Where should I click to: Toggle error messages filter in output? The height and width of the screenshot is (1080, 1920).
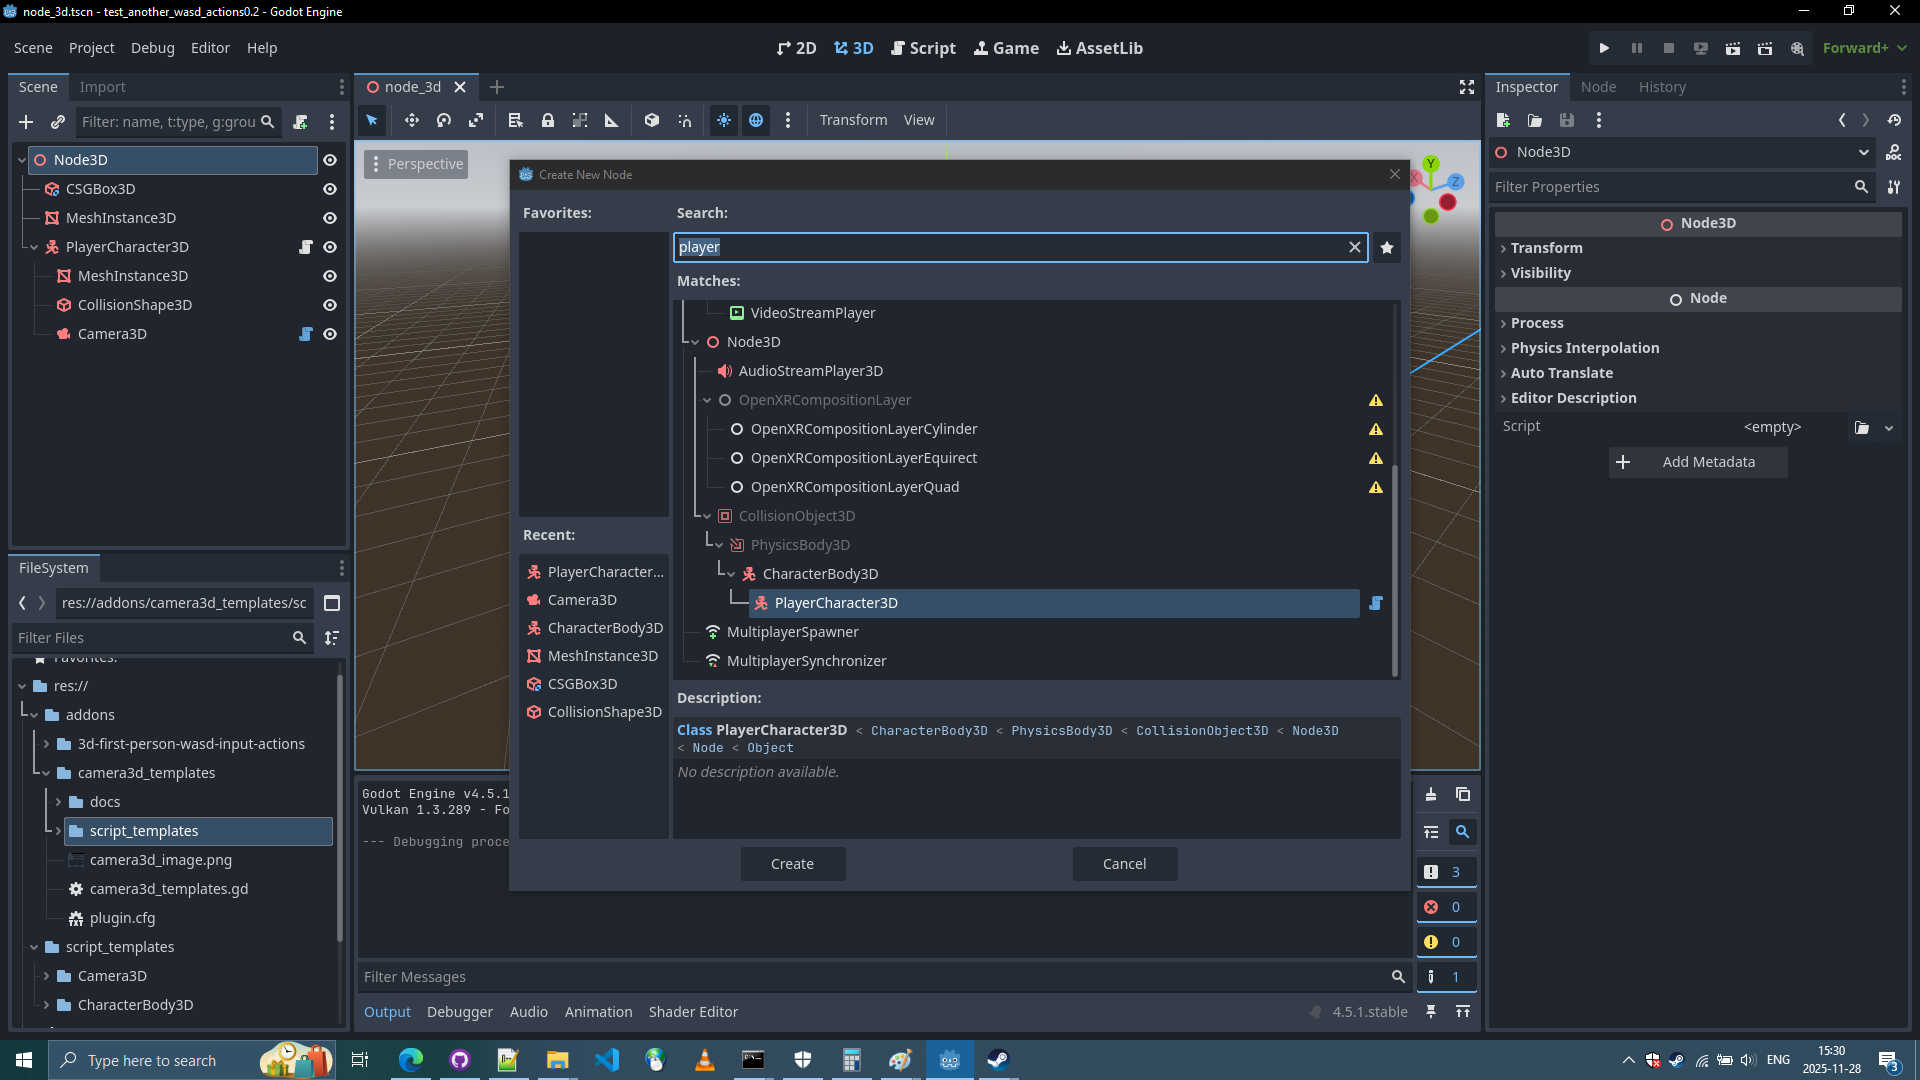click(1445, 907)
